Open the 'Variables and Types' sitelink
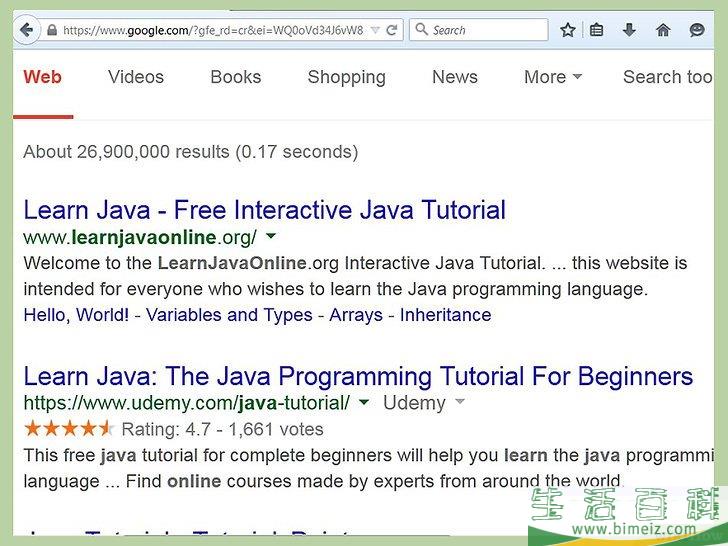The image size is (728, 546). click(x=229, y=315)
